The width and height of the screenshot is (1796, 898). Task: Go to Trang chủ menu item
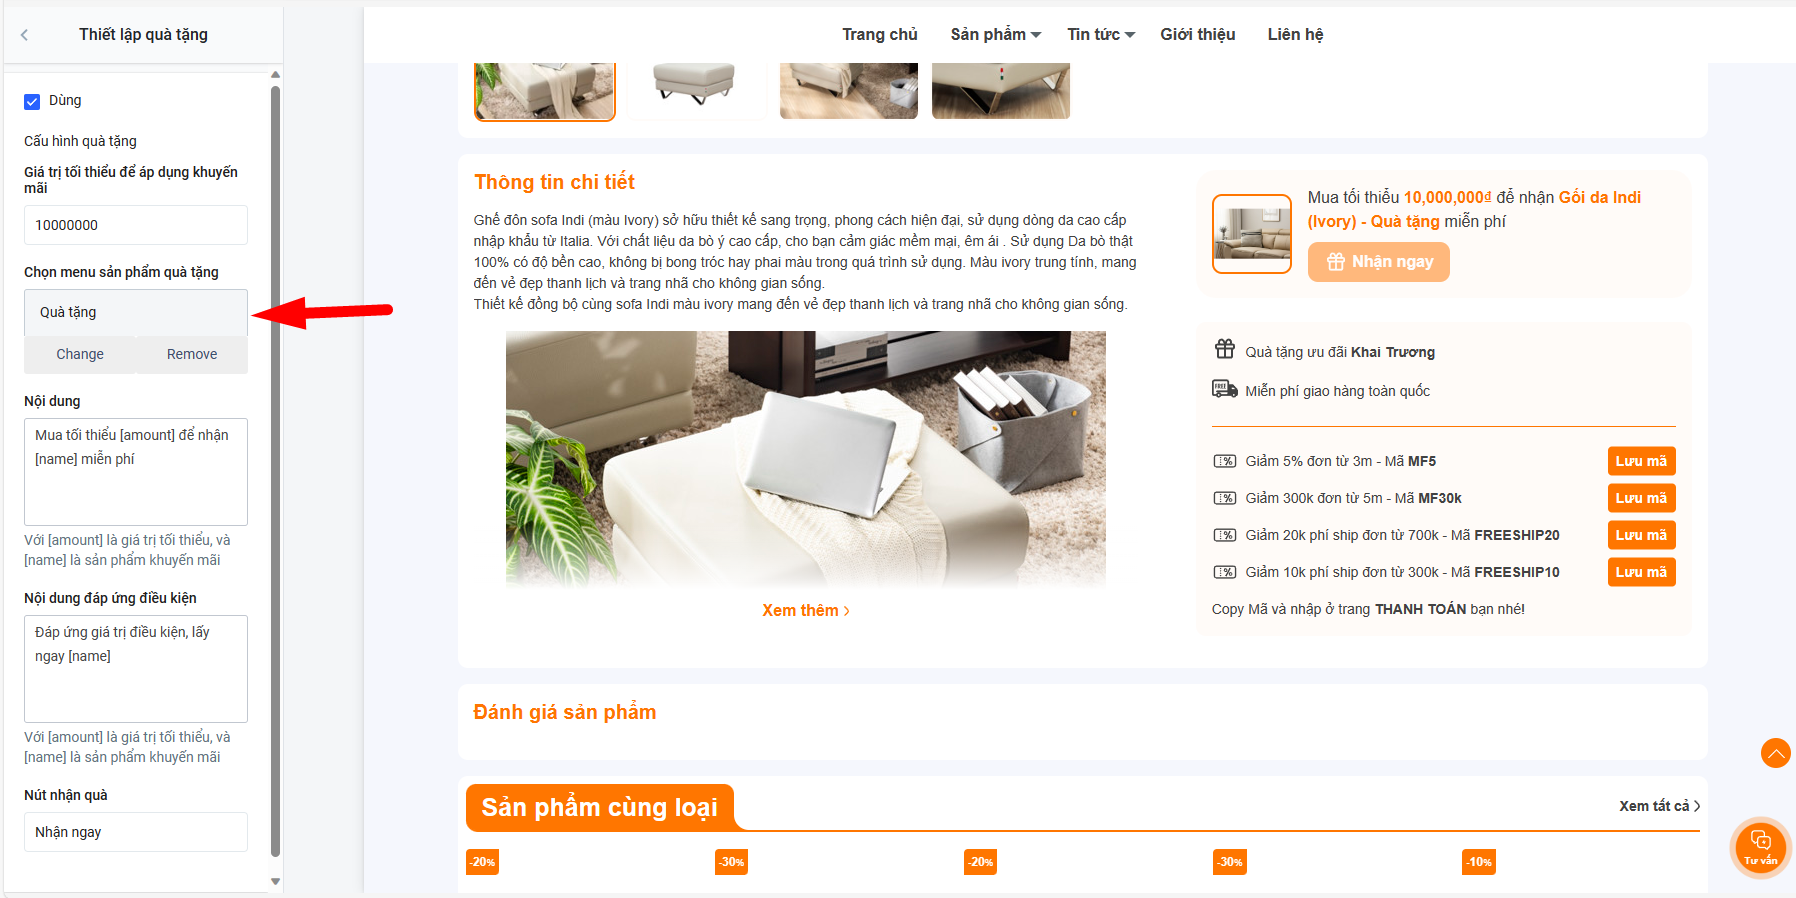879,34
